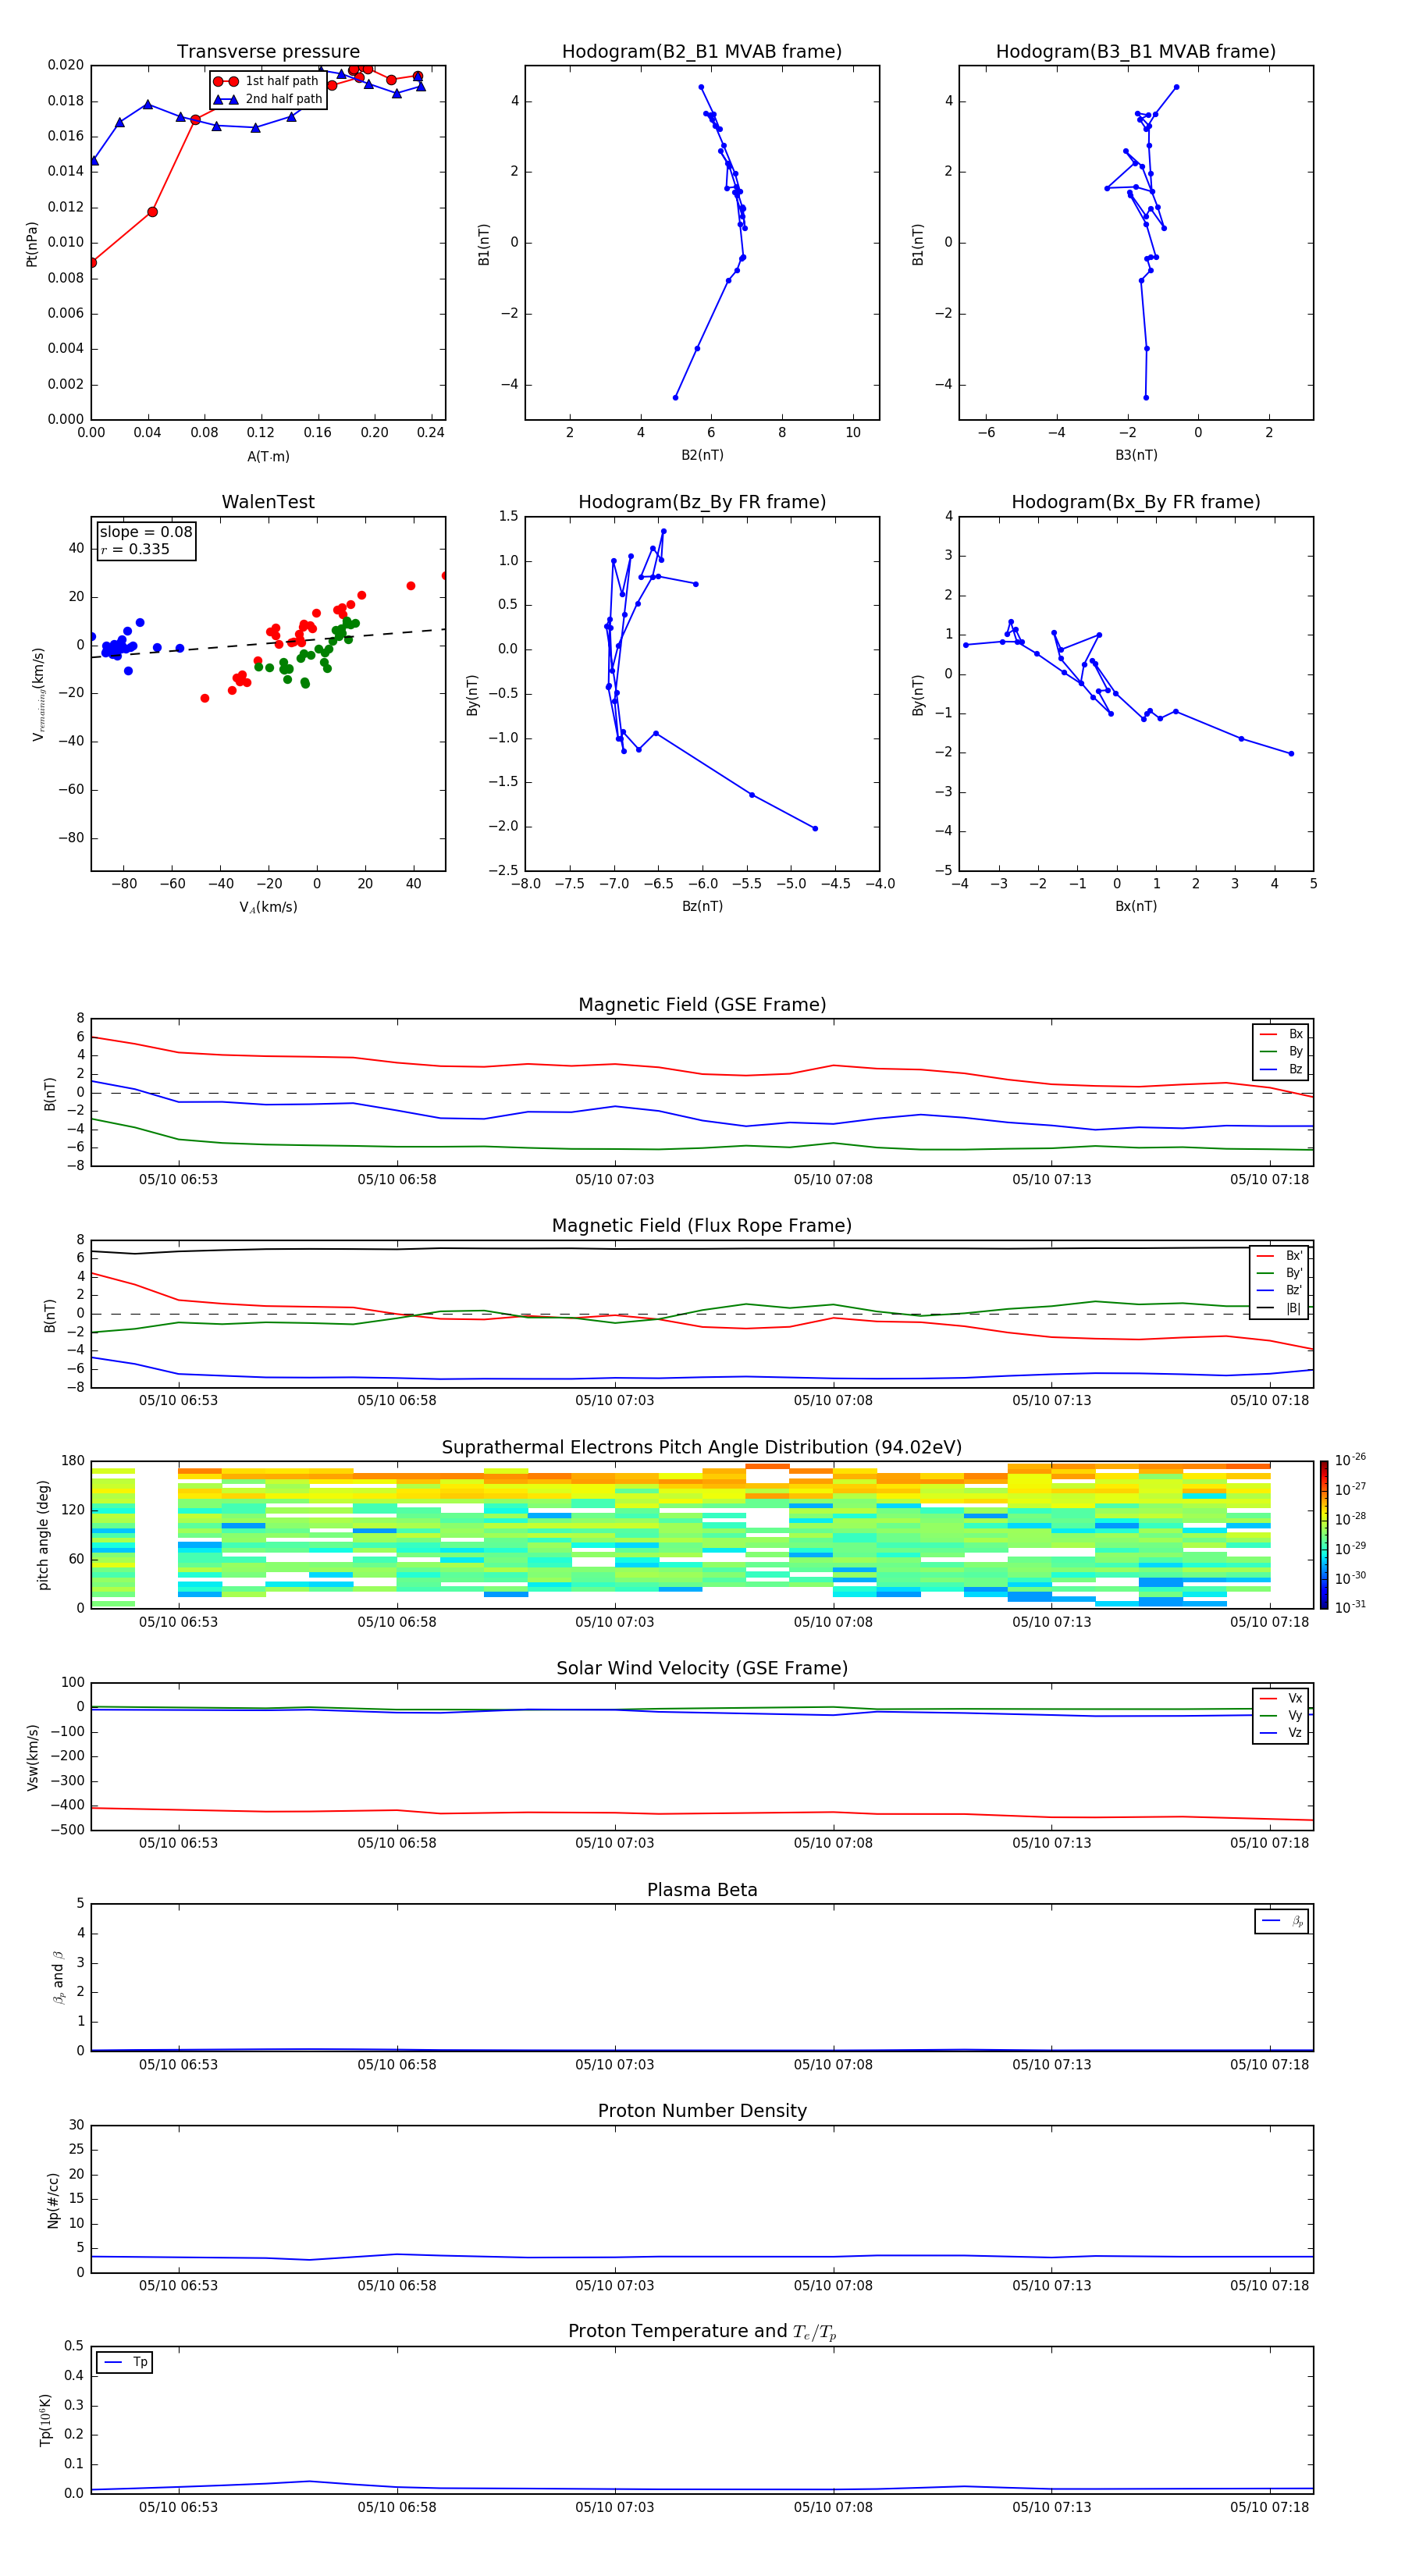Click the "By'" legend entry in Flux Rope plot

pos(1280,1273)
